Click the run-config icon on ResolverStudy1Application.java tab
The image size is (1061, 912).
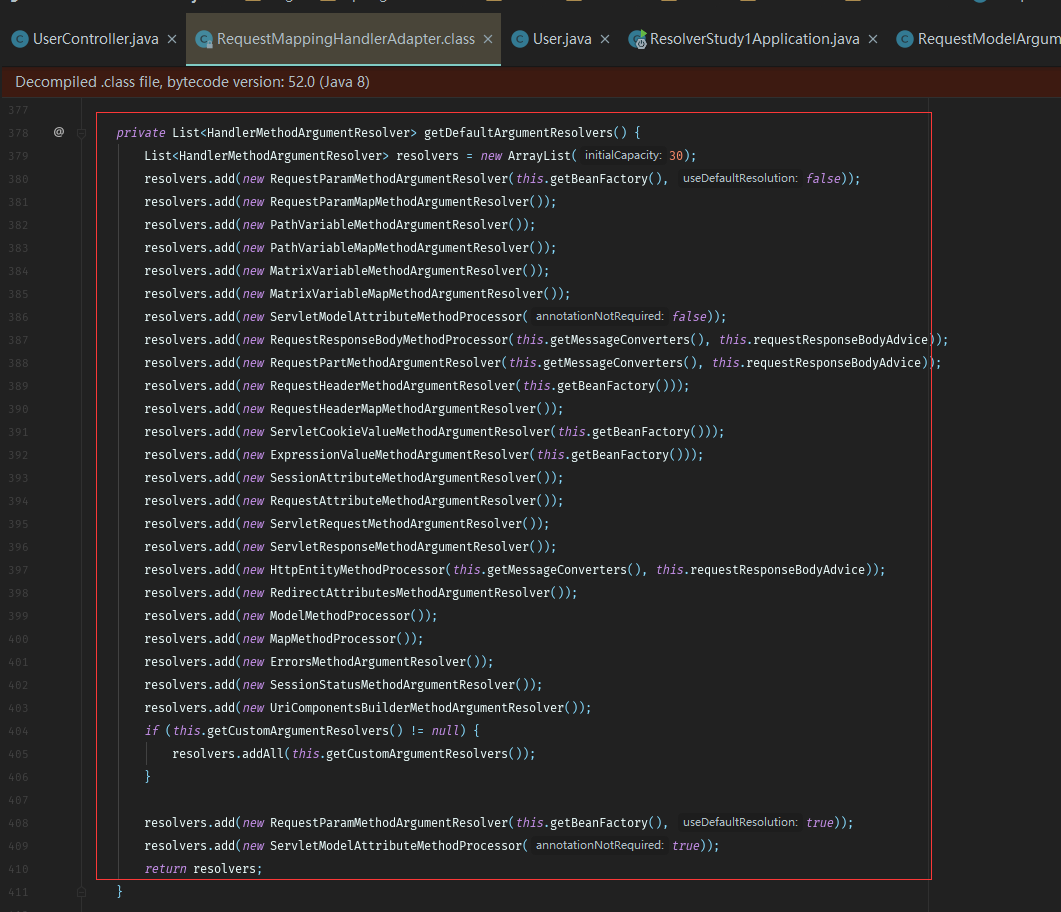tap(637, 39)
